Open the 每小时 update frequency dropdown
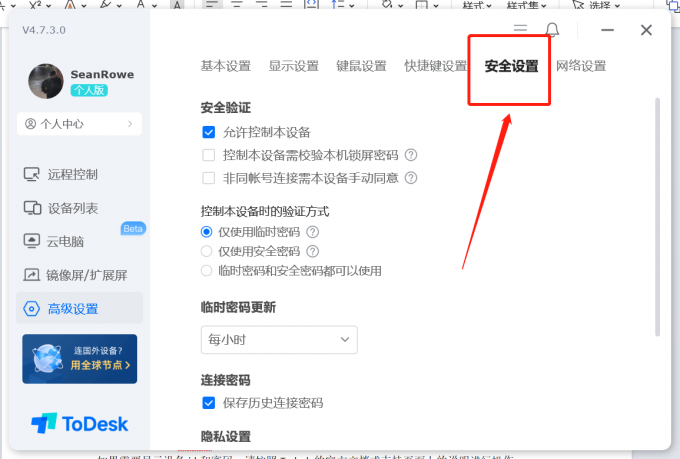 coord(279,340)
